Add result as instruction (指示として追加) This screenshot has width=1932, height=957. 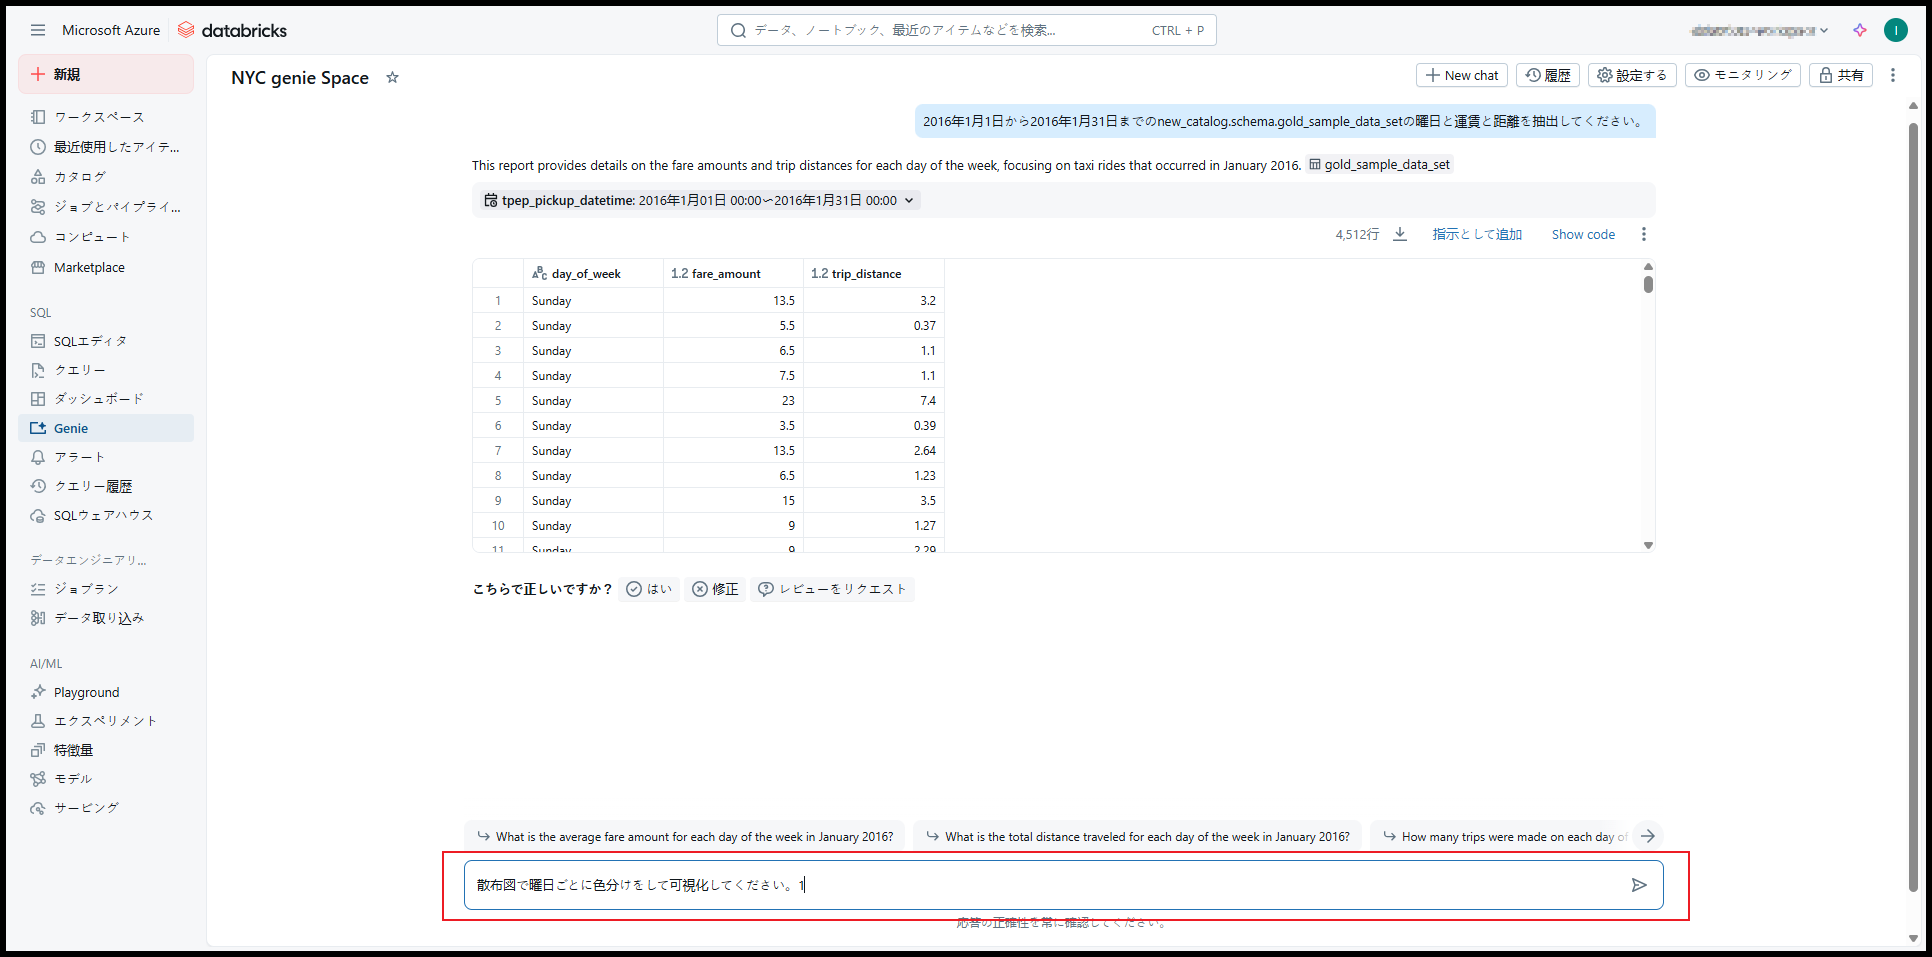[x=1477, y=234]
